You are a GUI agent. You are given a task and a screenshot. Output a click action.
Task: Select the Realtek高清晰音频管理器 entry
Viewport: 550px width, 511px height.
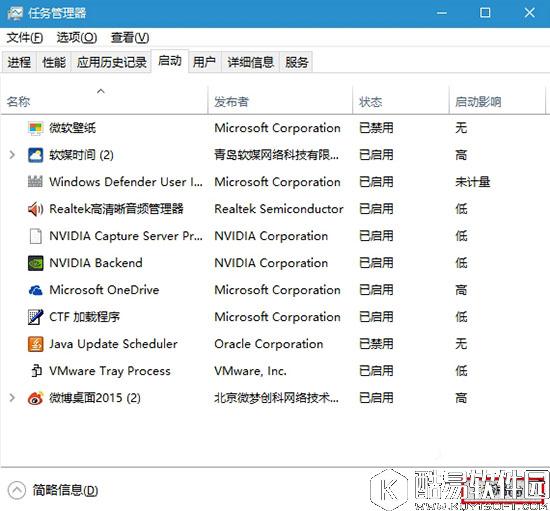[x=116, y=209]
